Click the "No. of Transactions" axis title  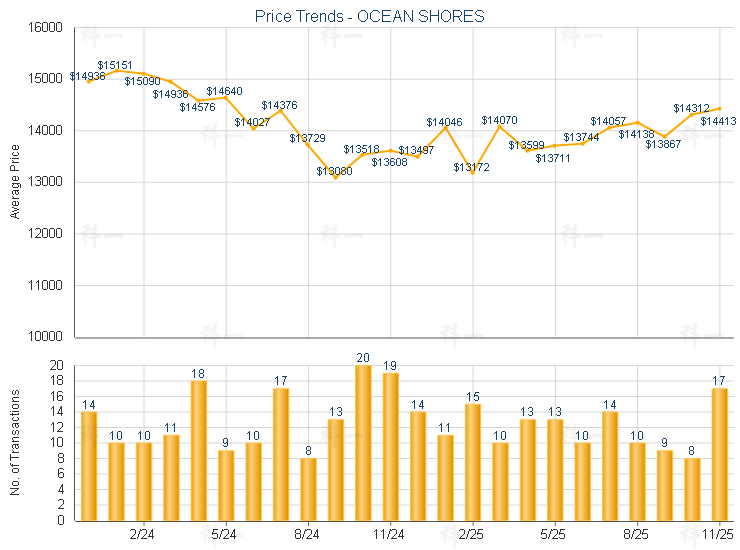[x=15, y=443]
